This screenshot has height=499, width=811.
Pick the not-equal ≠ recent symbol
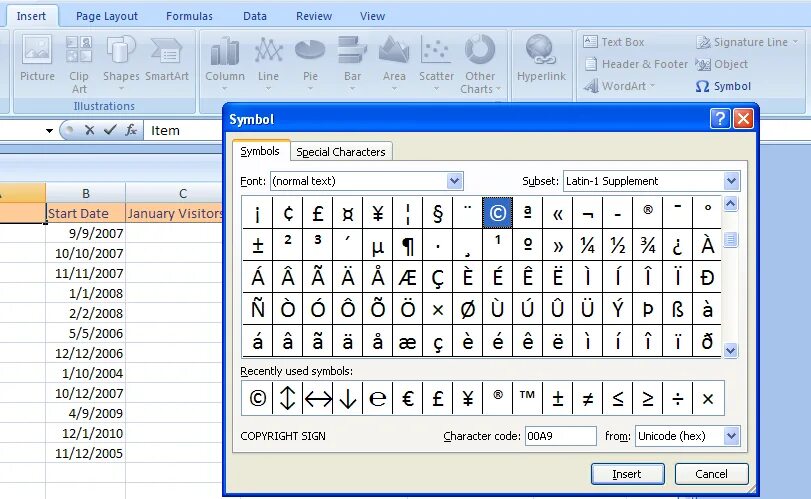(x=588, y=398)
